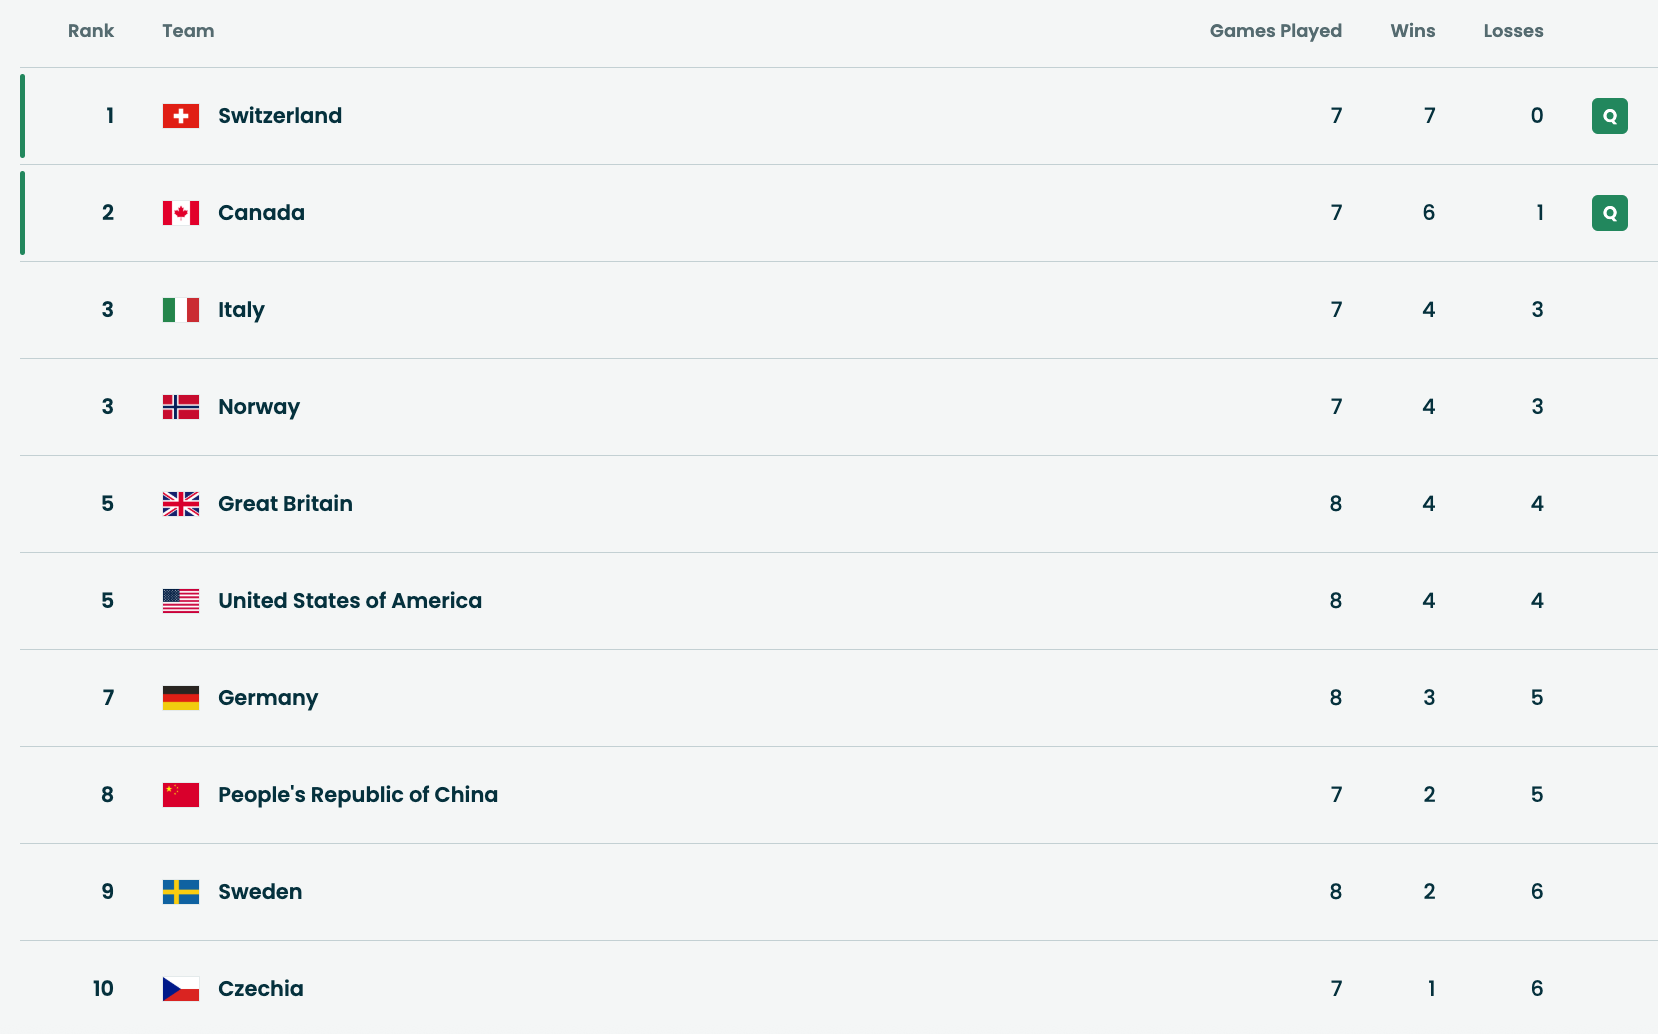Click the Switzerland flag icon

coord(181,116)
